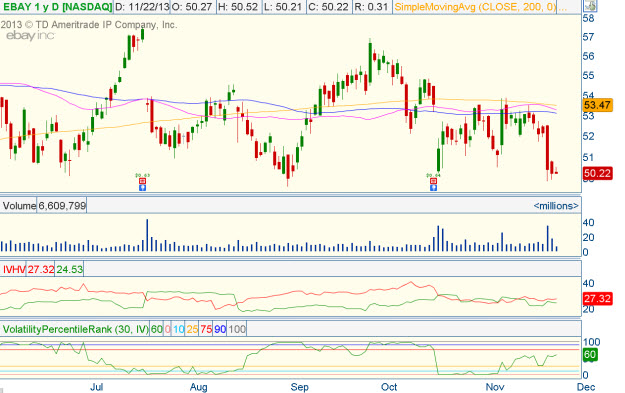Click the H: 50.52 high value

(238, 7)
